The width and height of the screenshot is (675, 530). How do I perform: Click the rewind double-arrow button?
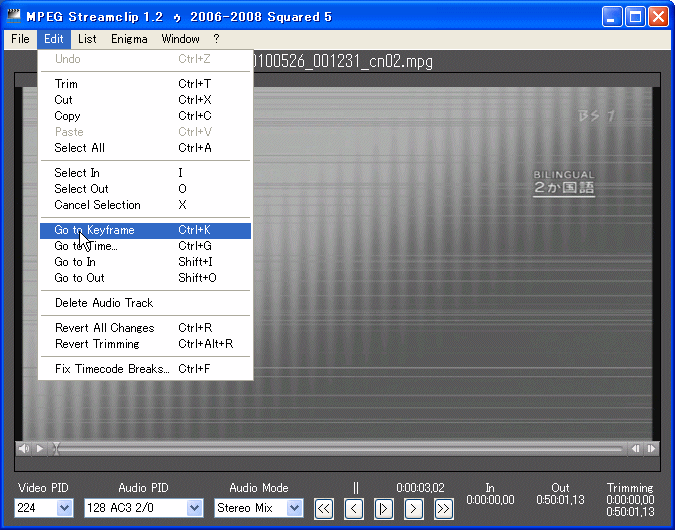pyautogui.click(x=324, y=508)
